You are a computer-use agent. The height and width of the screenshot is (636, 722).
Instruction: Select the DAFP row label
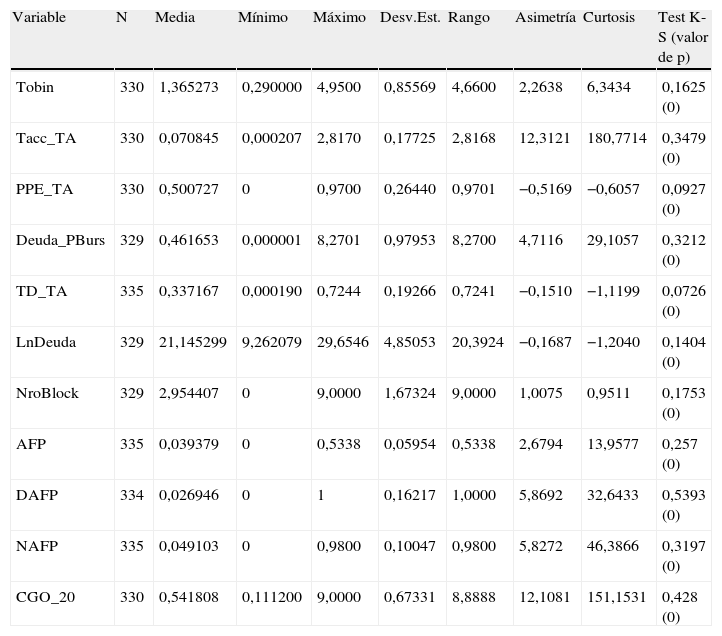35,495
